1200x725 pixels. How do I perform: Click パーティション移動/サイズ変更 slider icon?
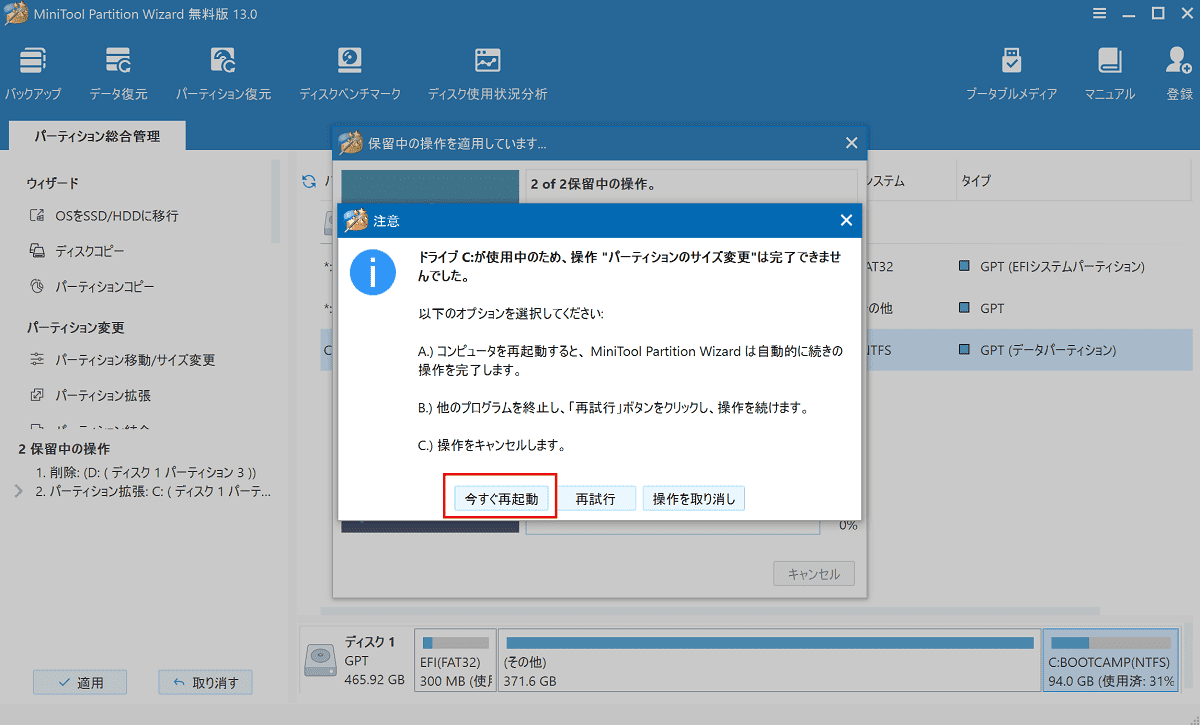coord(37,360)
